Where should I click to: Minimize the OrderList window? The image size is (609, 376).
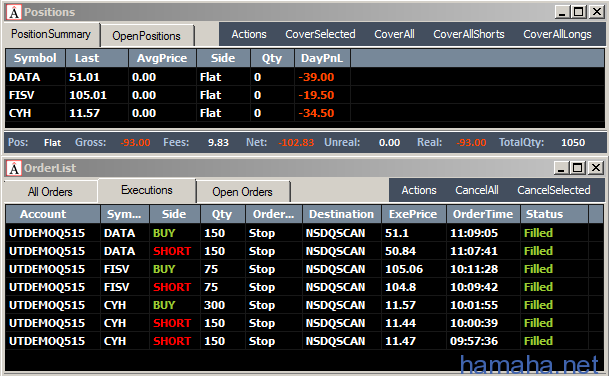pyautogui.click(x=560, y=168)
